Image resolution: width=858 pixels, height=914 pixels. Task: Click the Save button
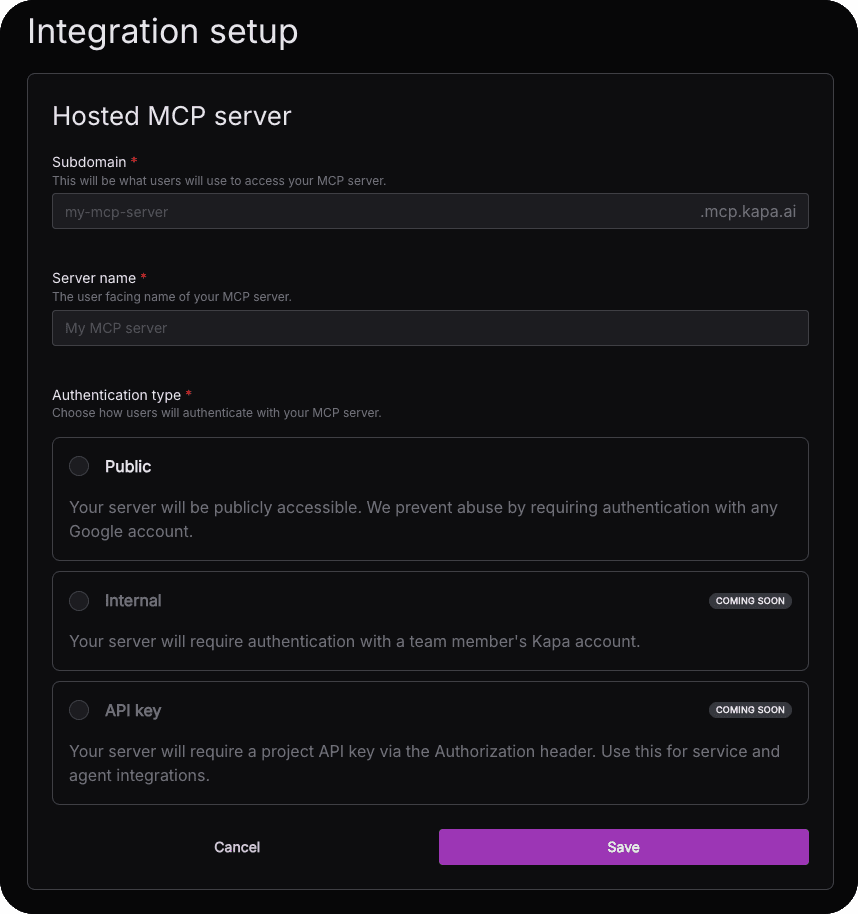[x=623, y=847]
